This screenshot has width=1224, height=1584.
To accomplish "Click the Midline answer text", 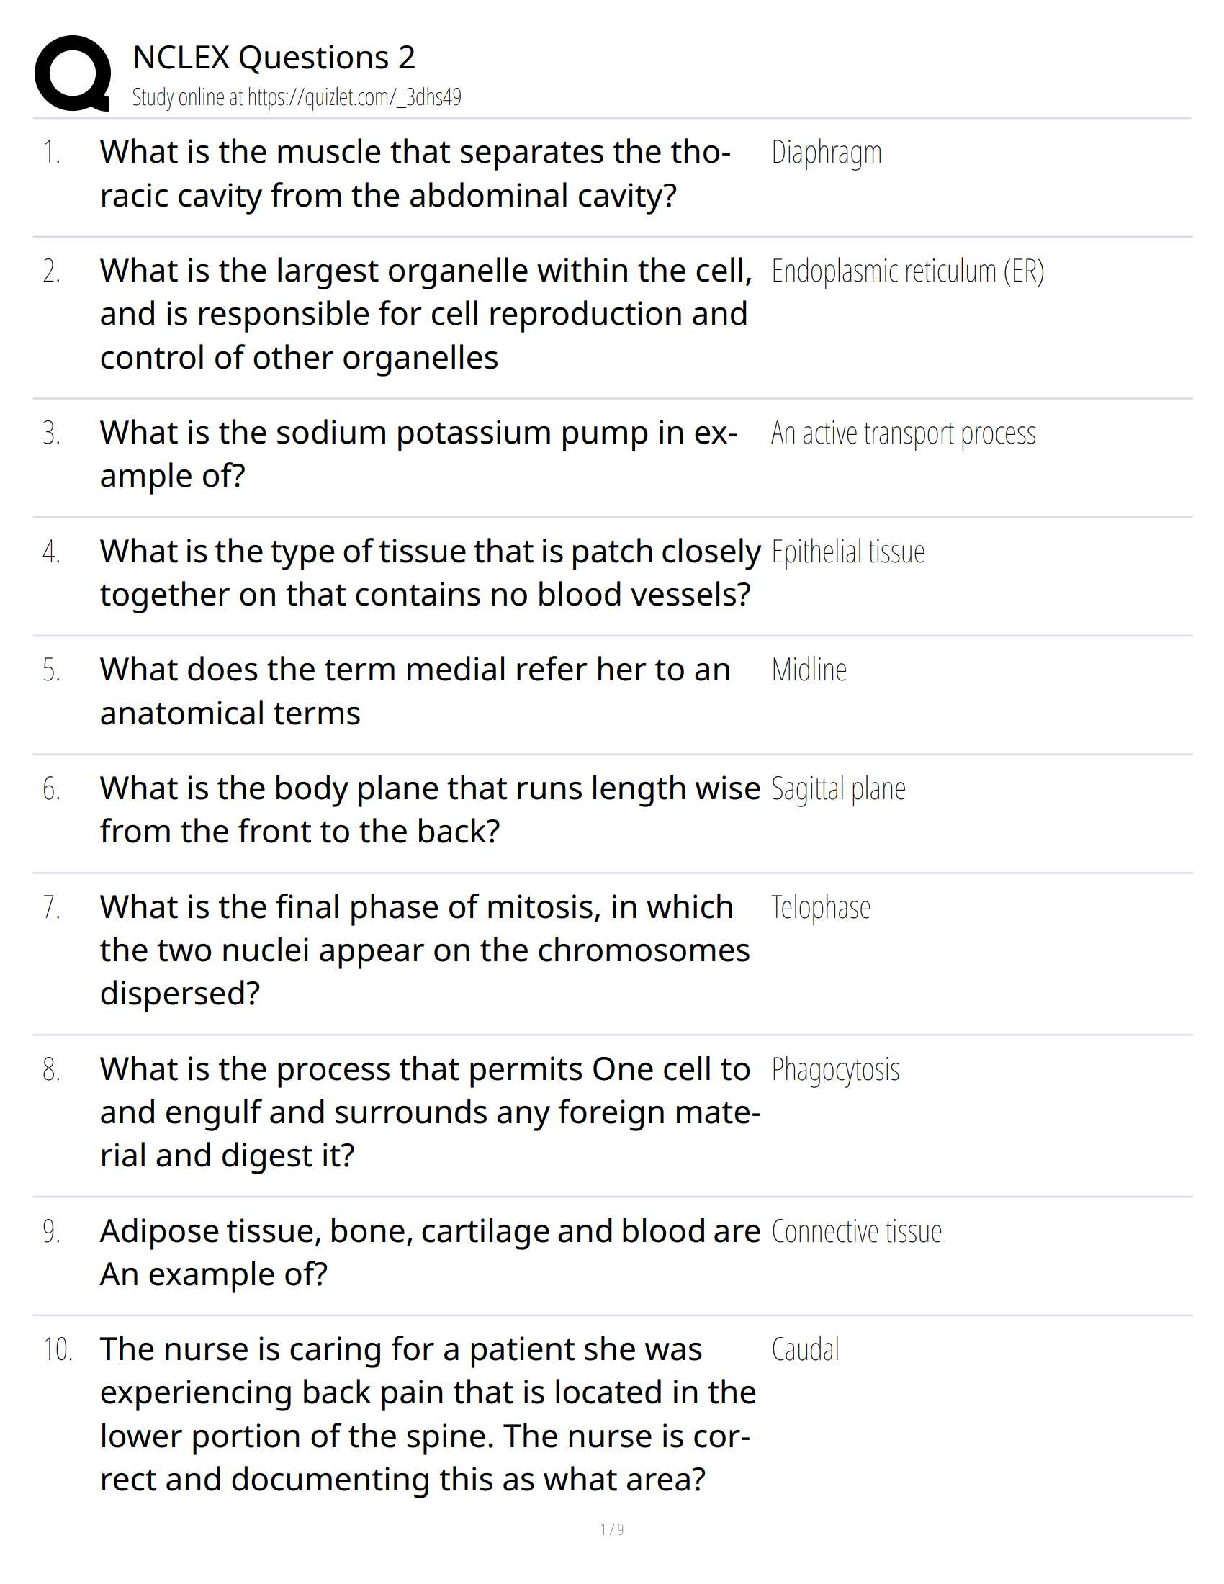I will (x=808, y=670).
